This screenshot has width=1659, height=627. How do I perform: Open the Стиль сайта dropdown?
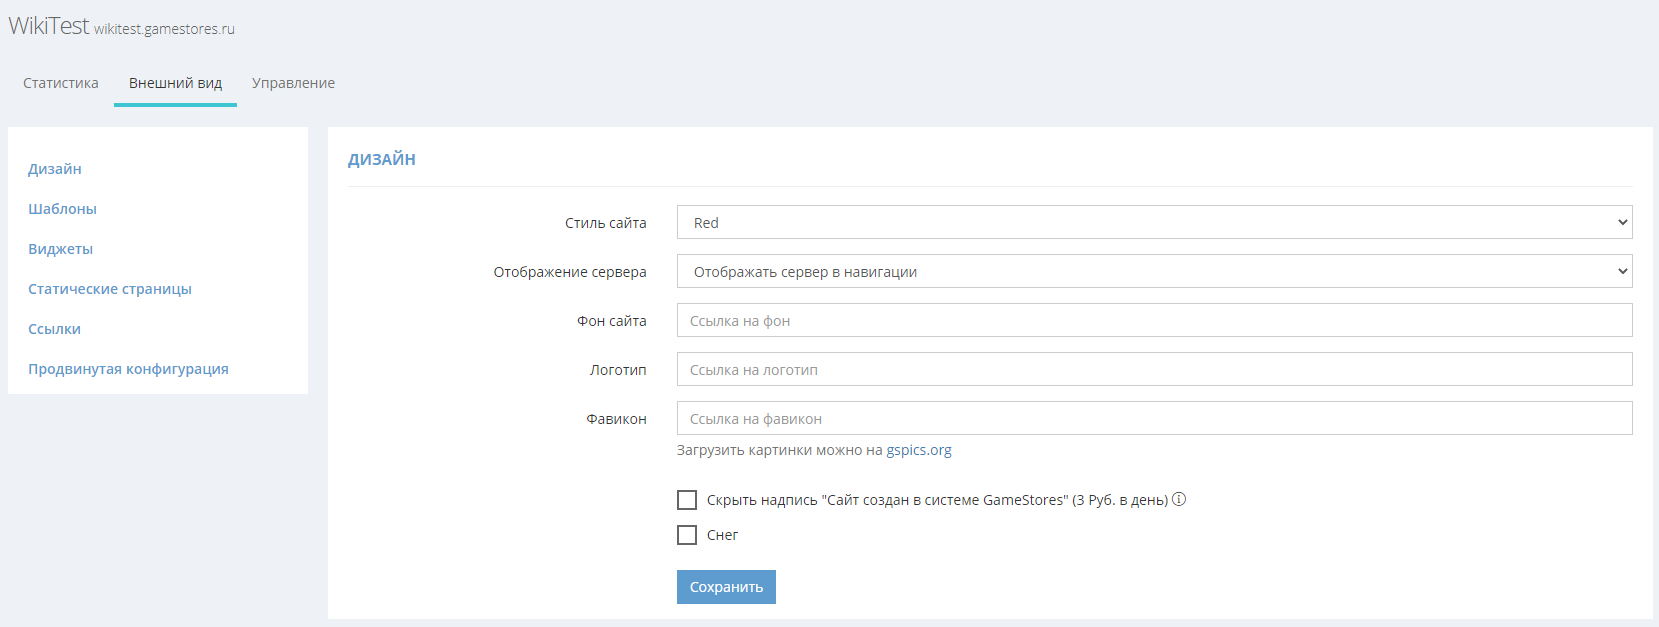click(1154, 222)
